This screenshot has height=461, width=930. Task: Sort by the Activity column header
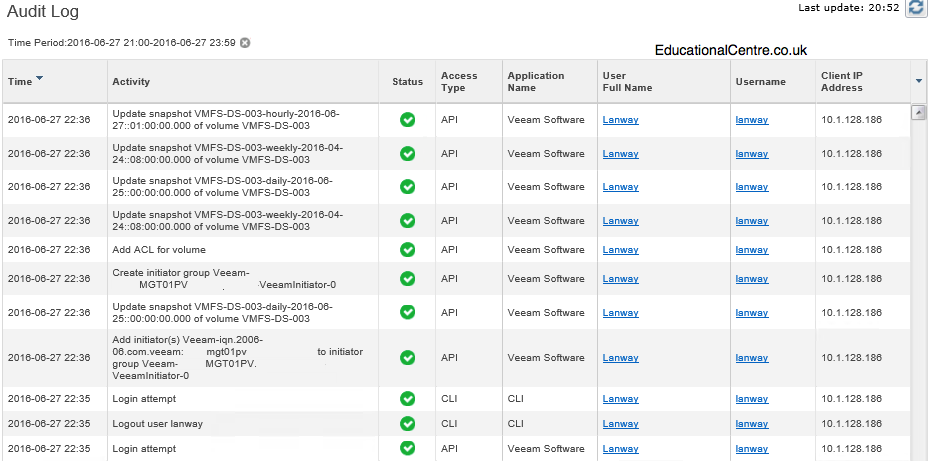[131, 81]
